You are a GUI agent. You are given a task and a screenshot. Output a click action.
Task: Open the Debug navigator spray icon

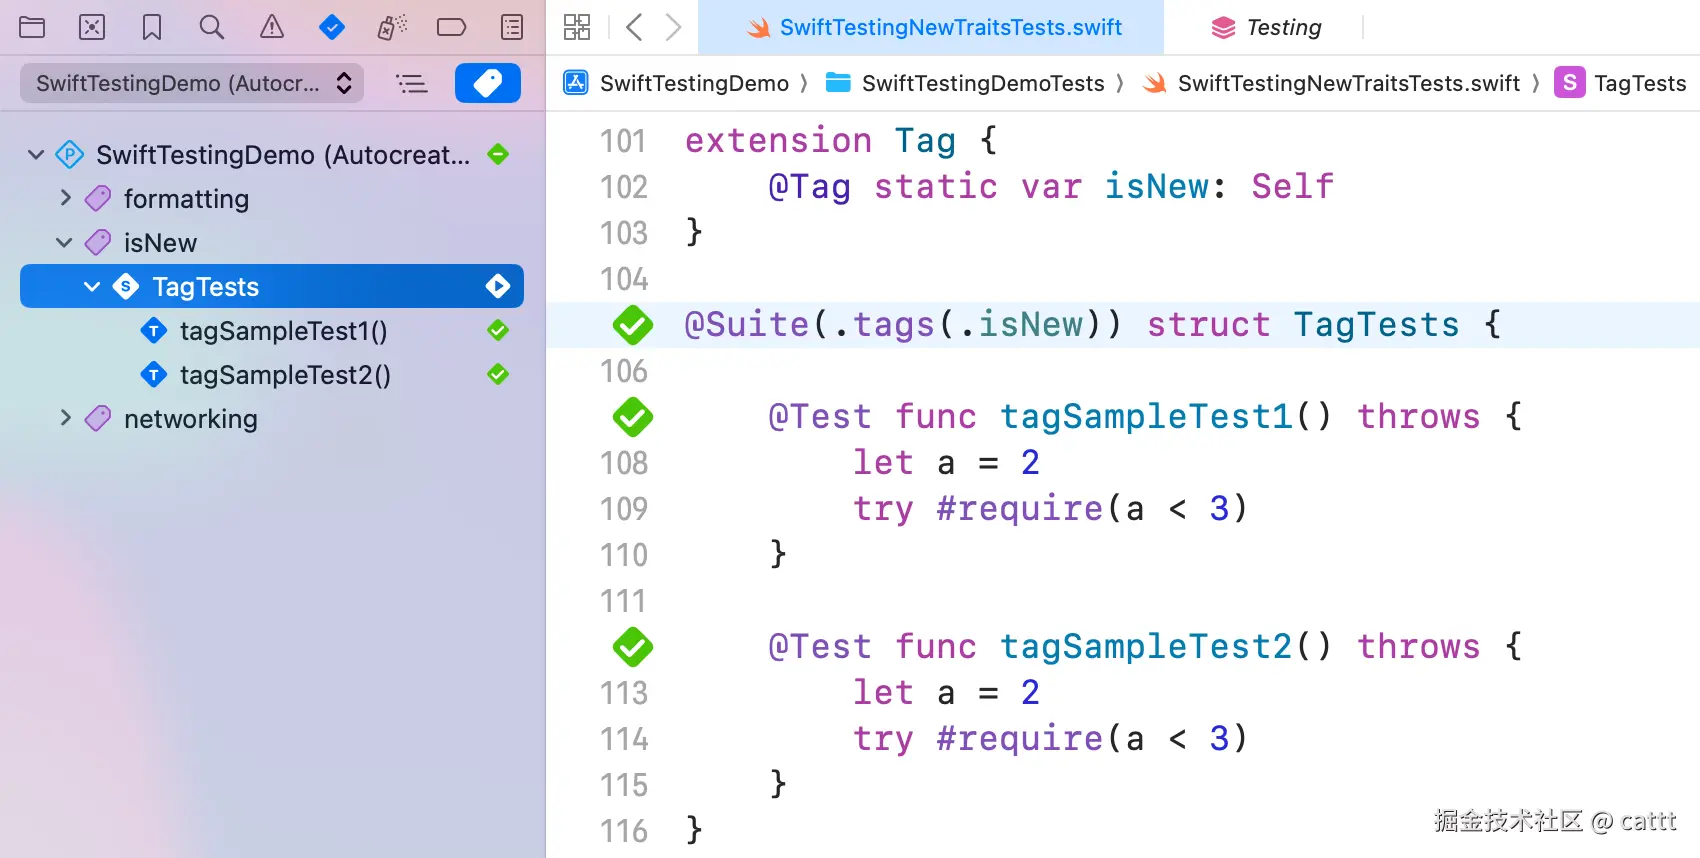392,27
